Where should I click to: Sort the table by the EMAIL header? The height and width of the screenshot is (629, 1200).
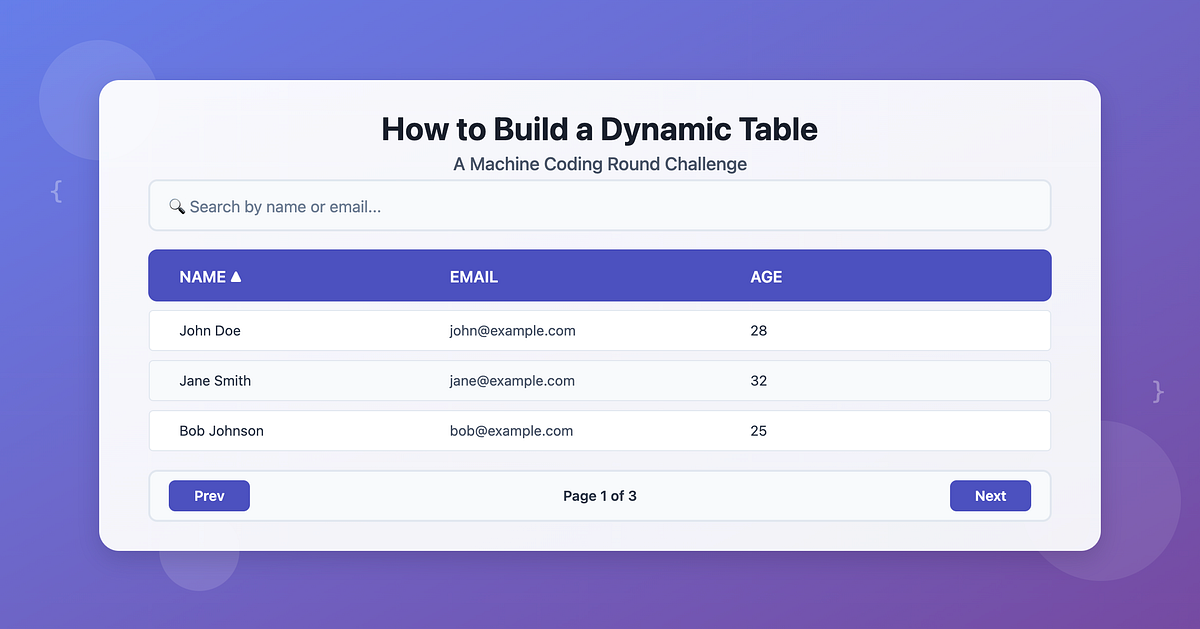tap(473, 276)
